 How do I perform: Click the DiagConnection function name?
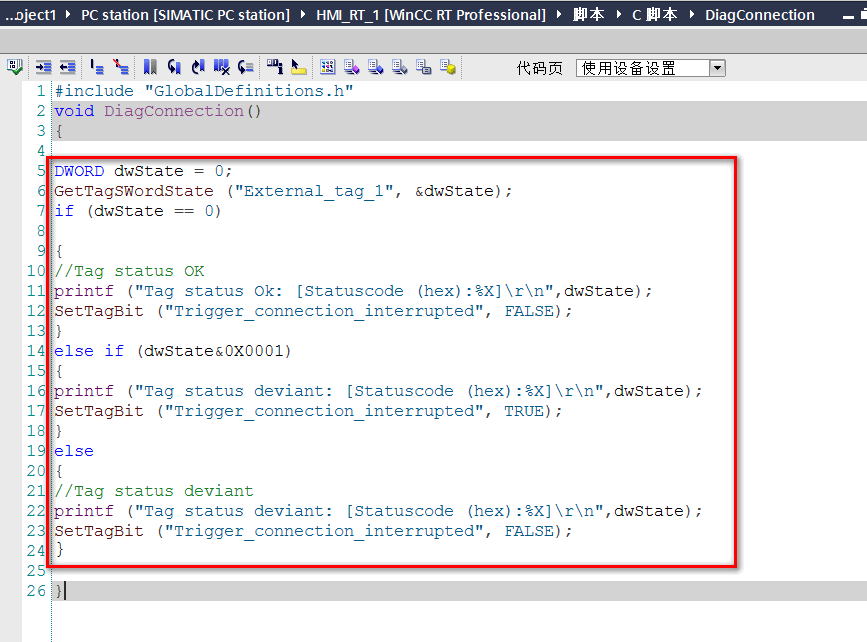coord(174,111)
